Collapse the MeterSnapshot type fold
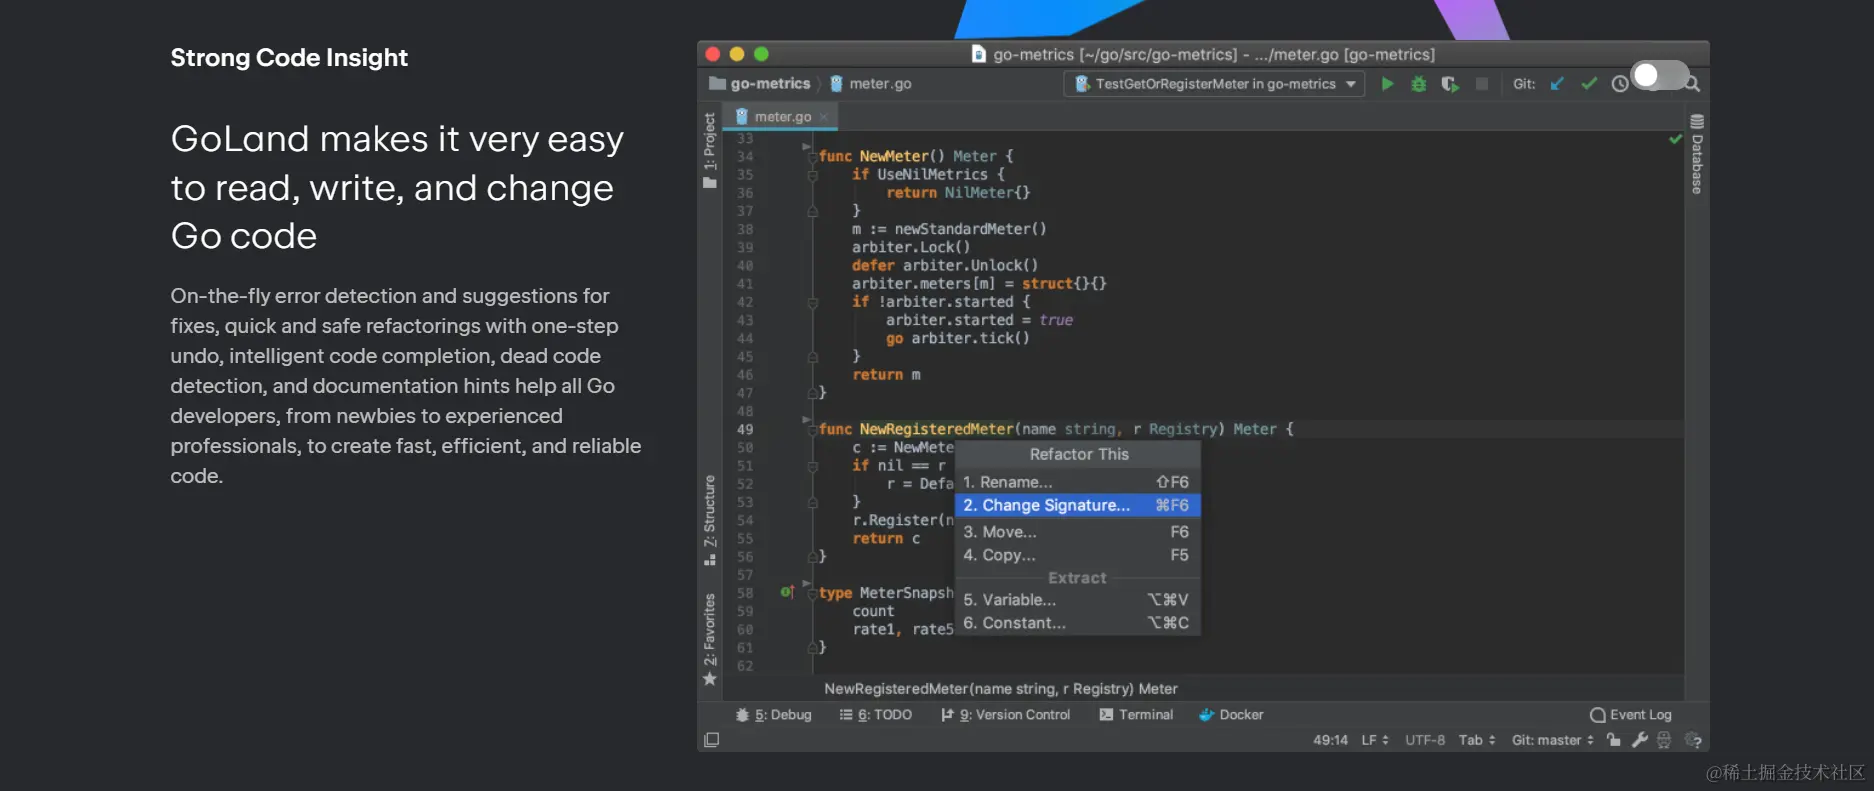 812,594
